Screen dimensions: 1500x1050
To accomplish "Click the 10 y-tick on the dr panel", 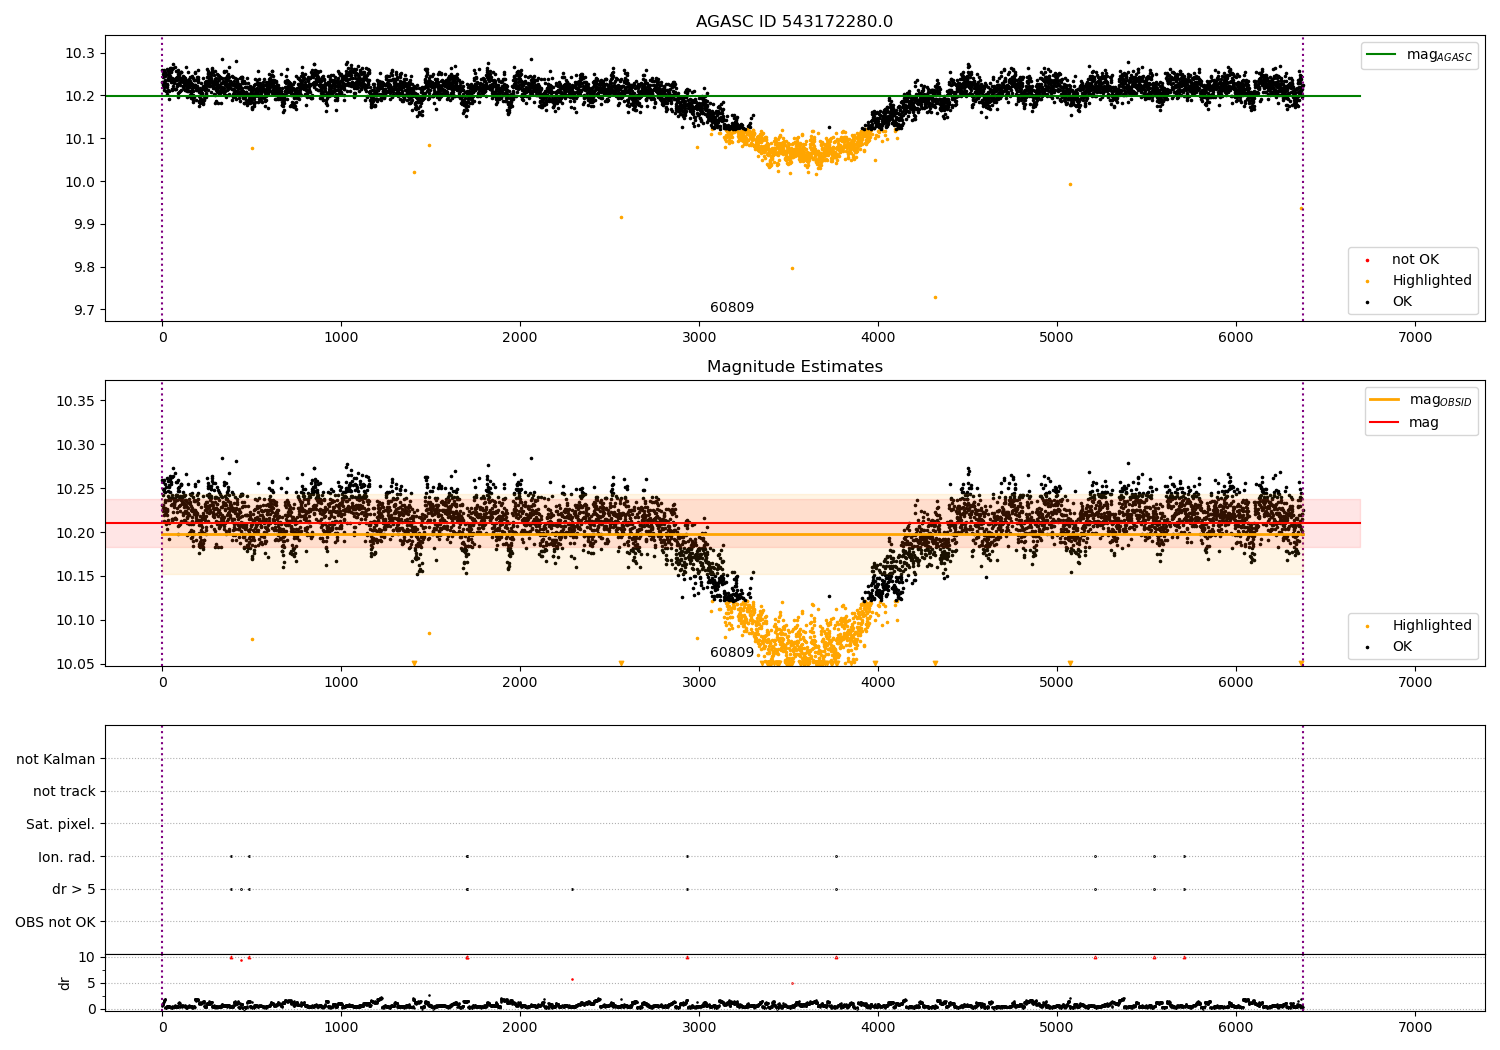I will click(x=87, y=958).
